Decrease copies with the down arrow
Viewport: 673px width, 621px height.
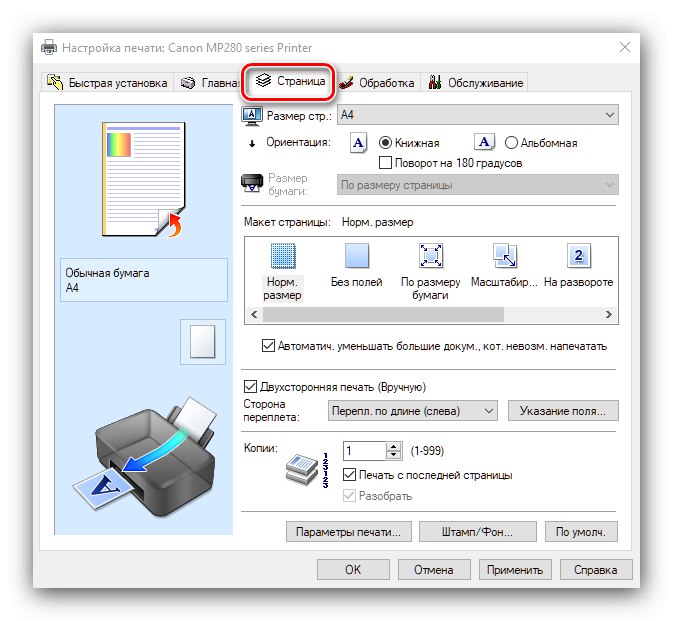tap(393, 455)
